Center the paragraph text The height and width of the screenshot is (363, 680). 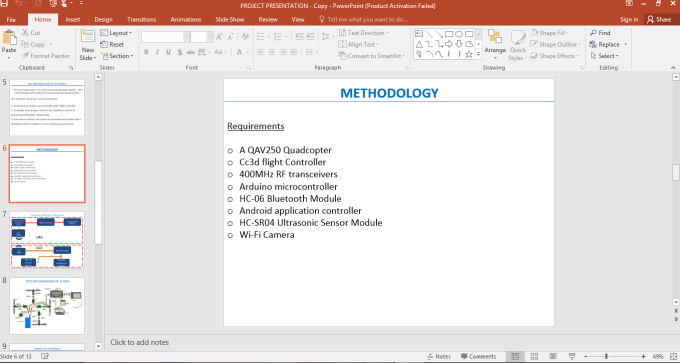(271, 52)
